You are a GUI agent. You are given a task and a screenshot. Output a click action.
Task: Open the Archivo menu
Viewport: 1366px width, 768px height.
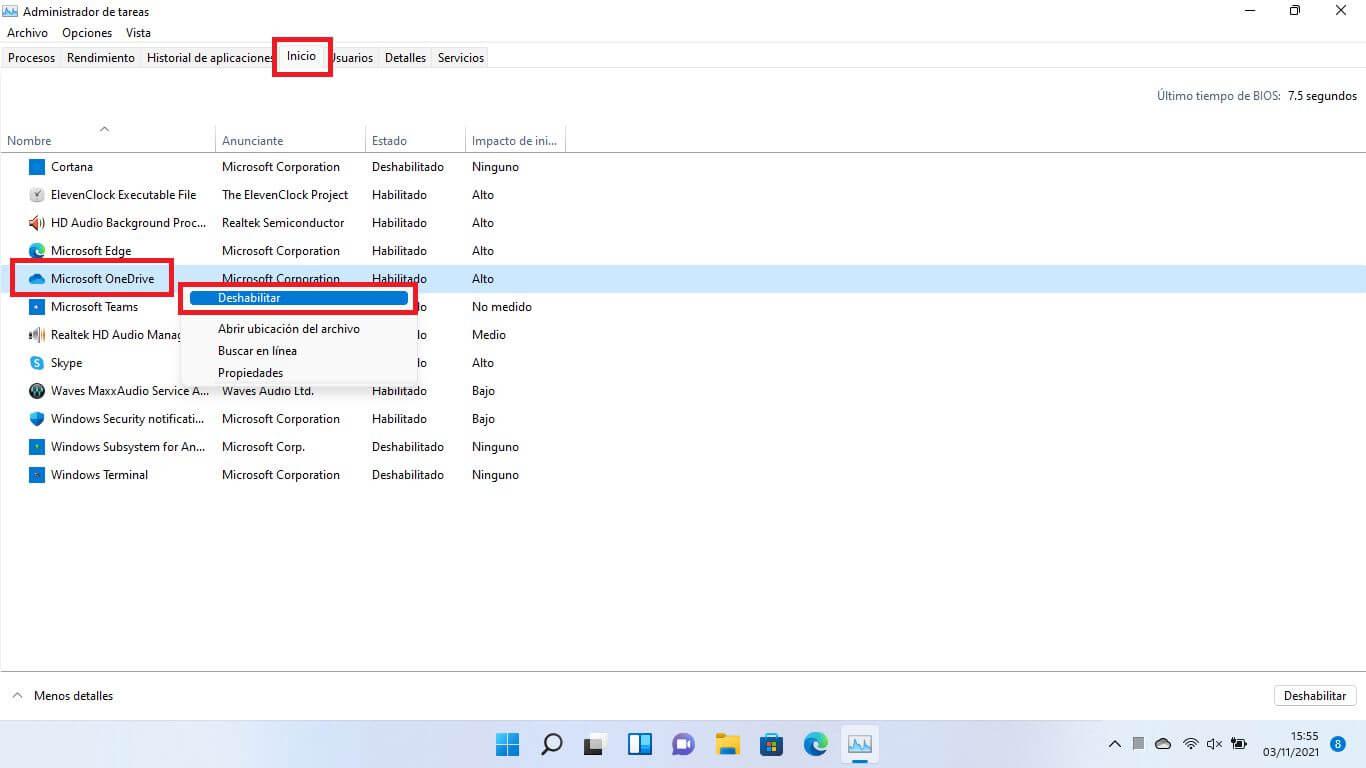point(27,33)
